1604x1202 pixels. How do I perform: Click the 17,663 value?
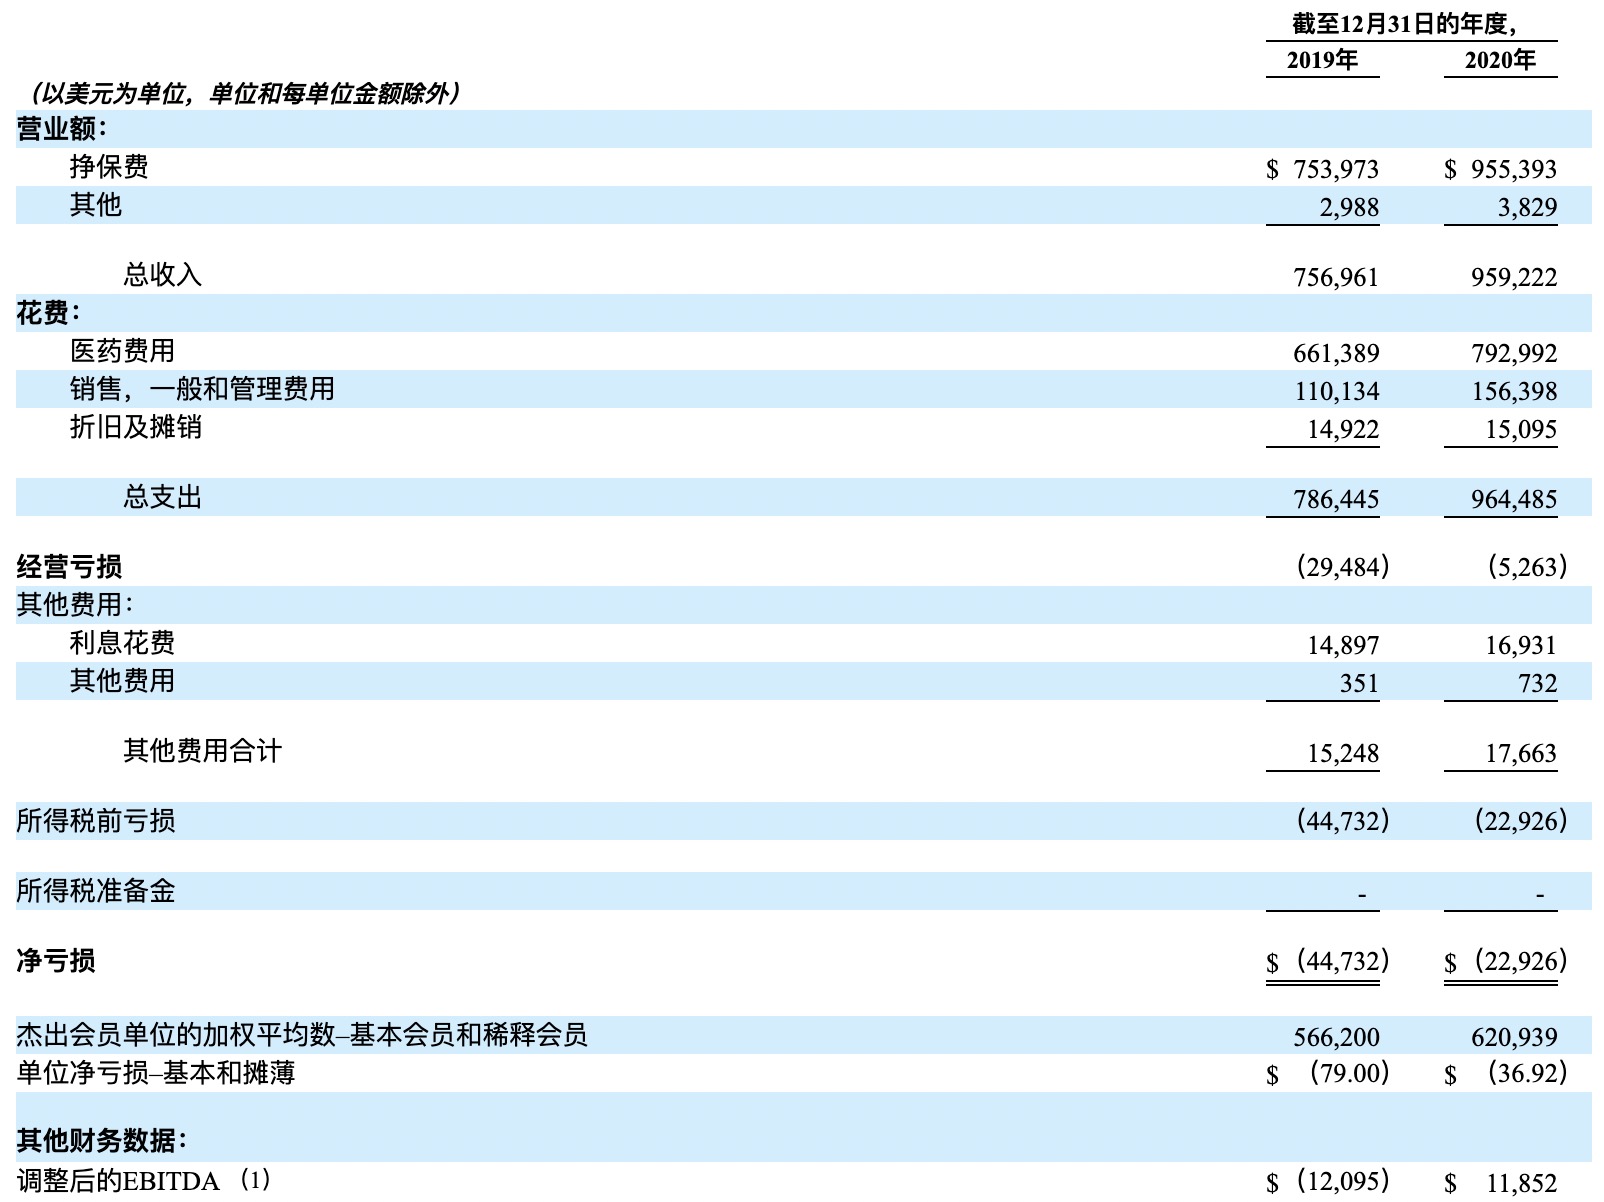(x=1521, y=753)
